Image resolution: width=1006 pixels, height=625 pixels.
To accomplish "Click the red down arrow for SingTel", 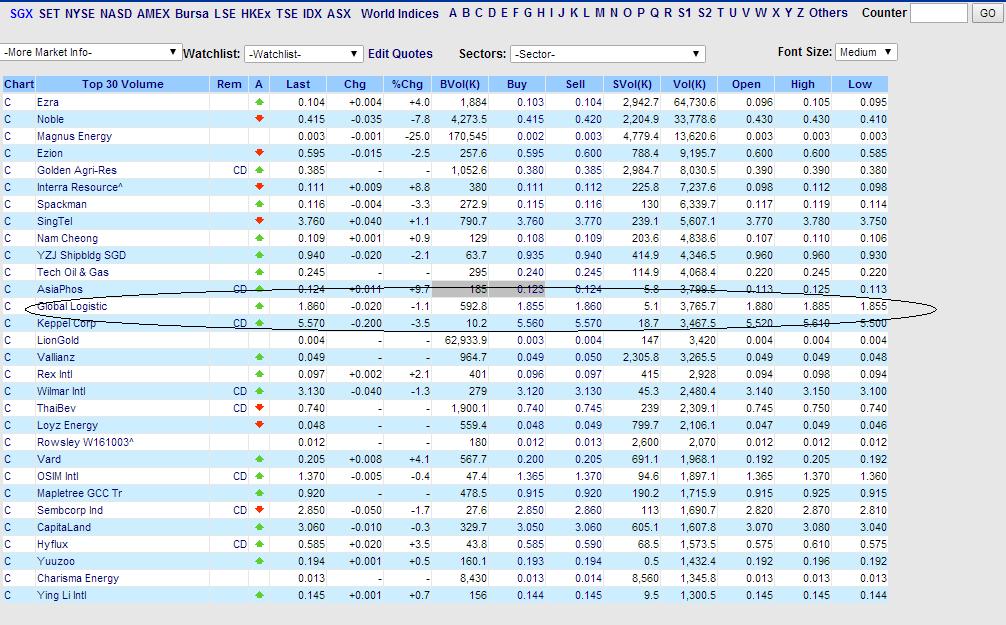I will point(259,221).
